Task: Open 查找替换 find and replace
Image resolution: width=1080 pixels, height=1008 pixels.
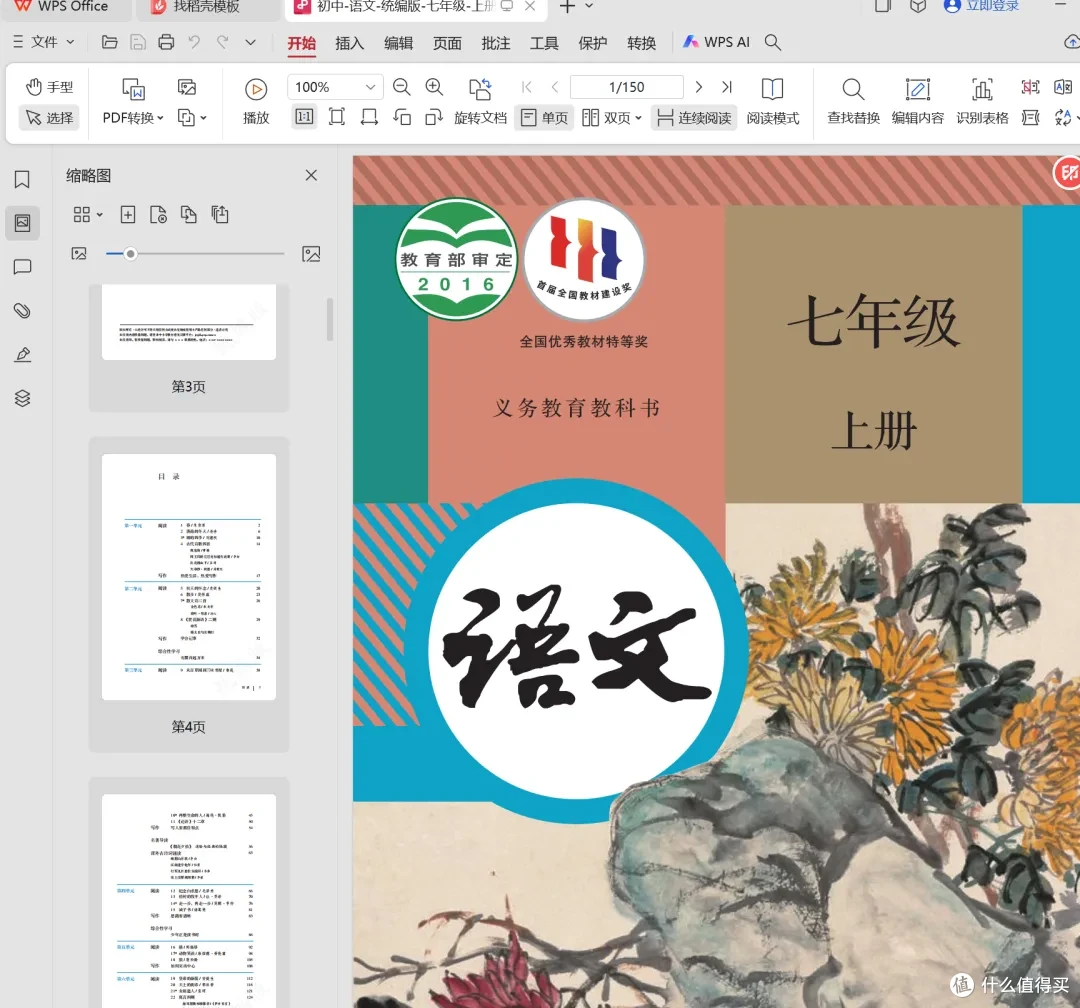Action: point(853,101)
